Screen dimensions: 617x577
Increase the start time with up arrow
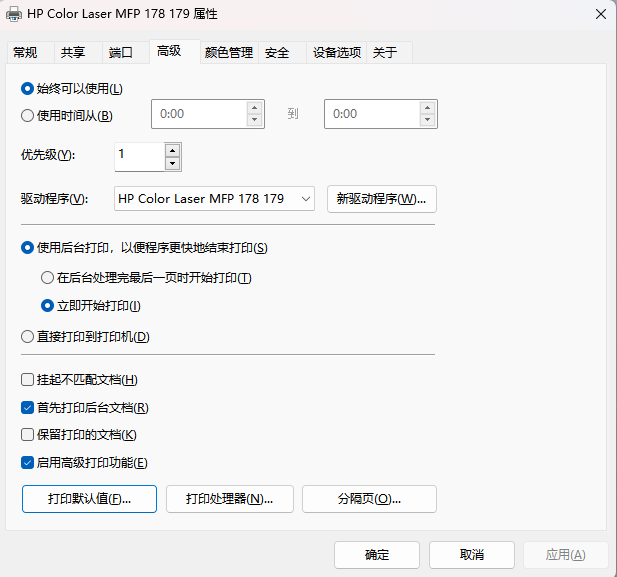tap(255, 108)
